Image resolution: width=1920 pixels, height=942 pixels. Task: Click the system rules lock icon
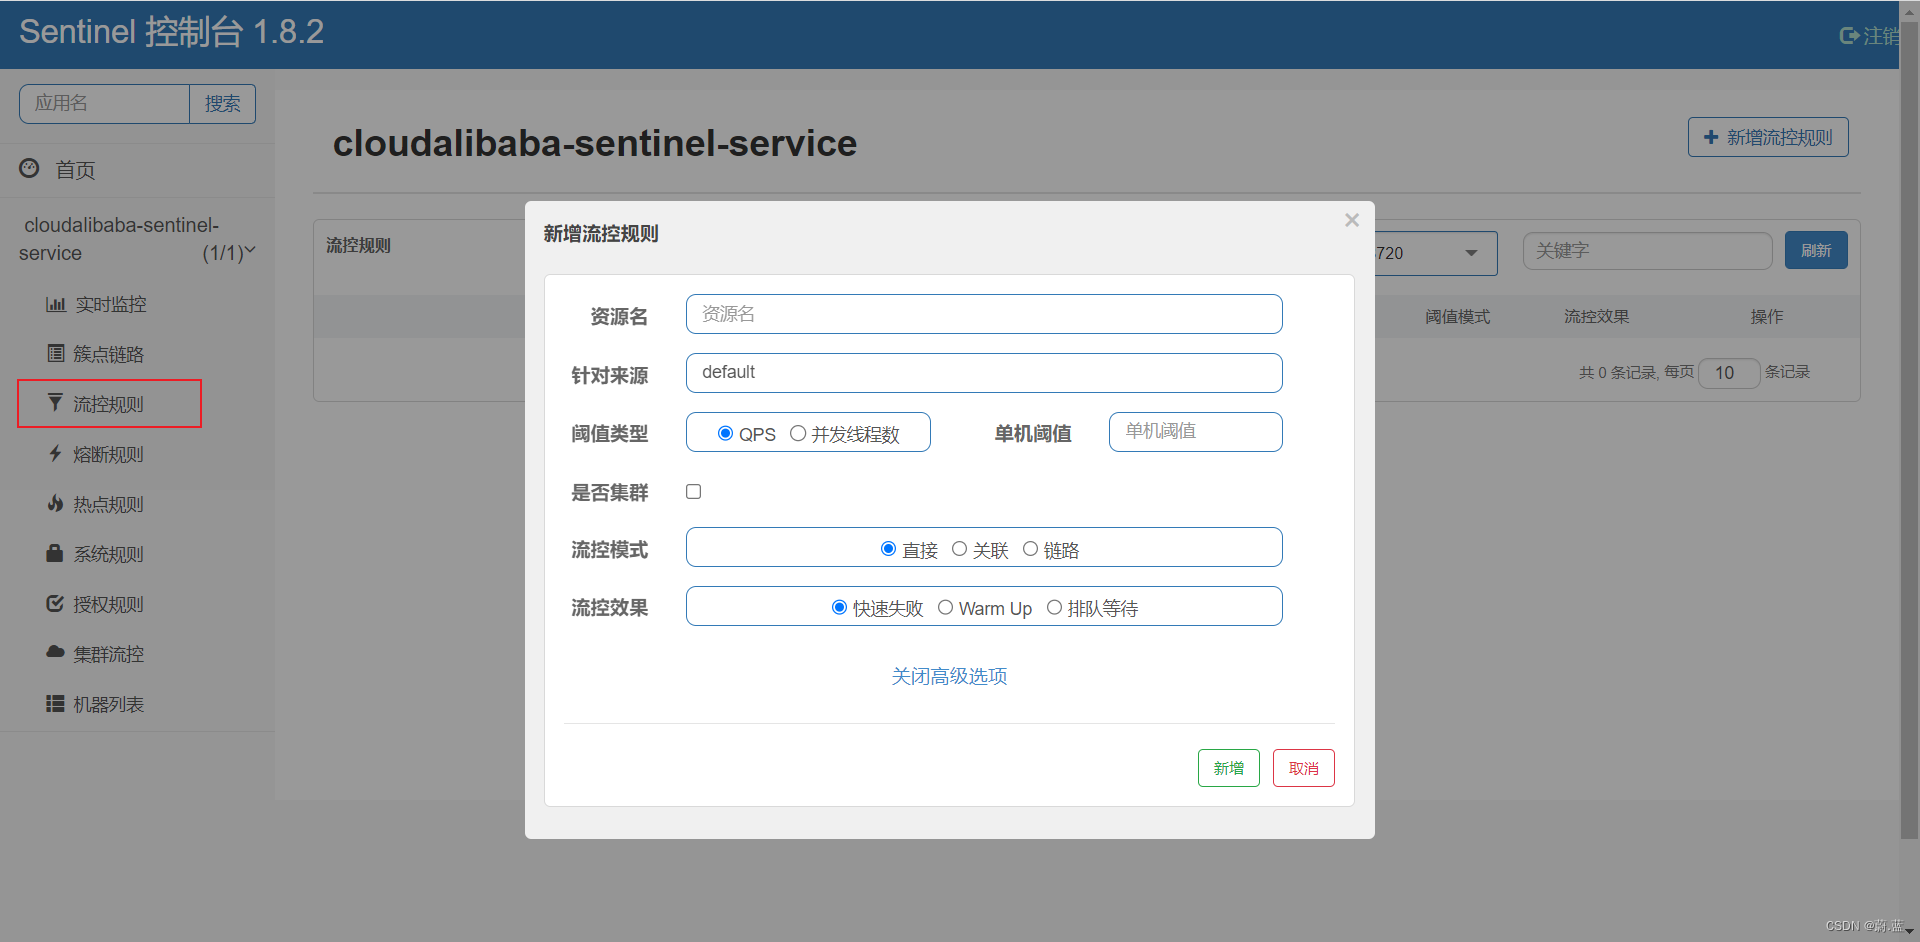click(56, 554)
